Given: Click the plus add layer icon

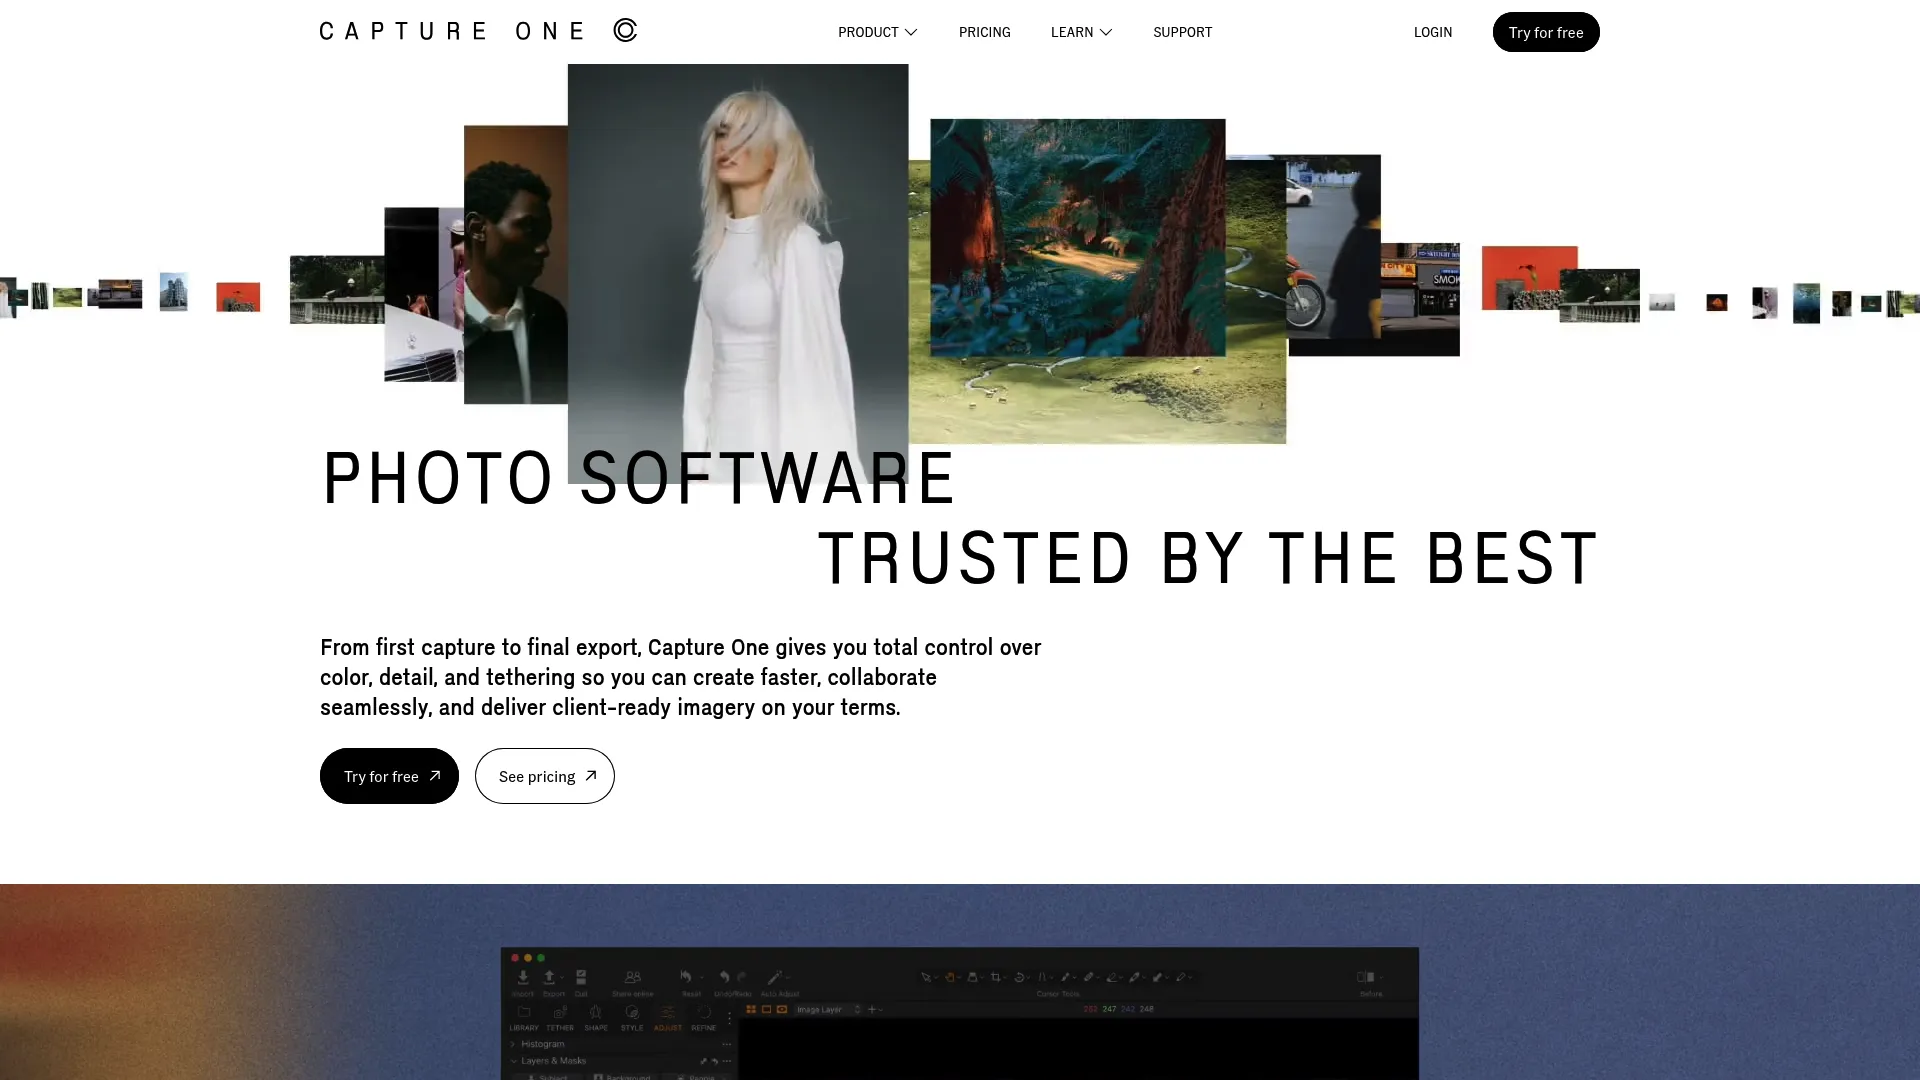Looking at the screenshot, I should [x=872, y=1010].
